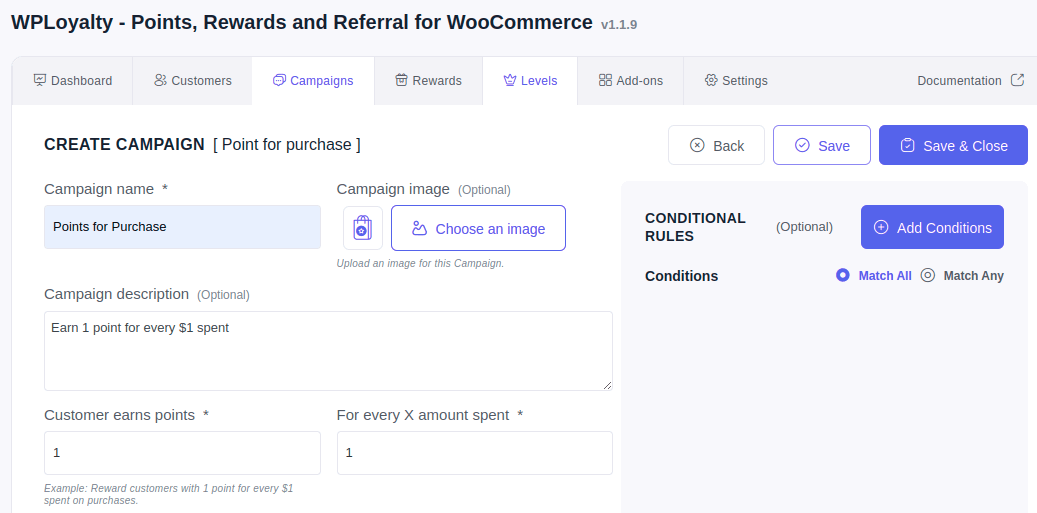Click the Settings gear icon

[x=711, y=80]
